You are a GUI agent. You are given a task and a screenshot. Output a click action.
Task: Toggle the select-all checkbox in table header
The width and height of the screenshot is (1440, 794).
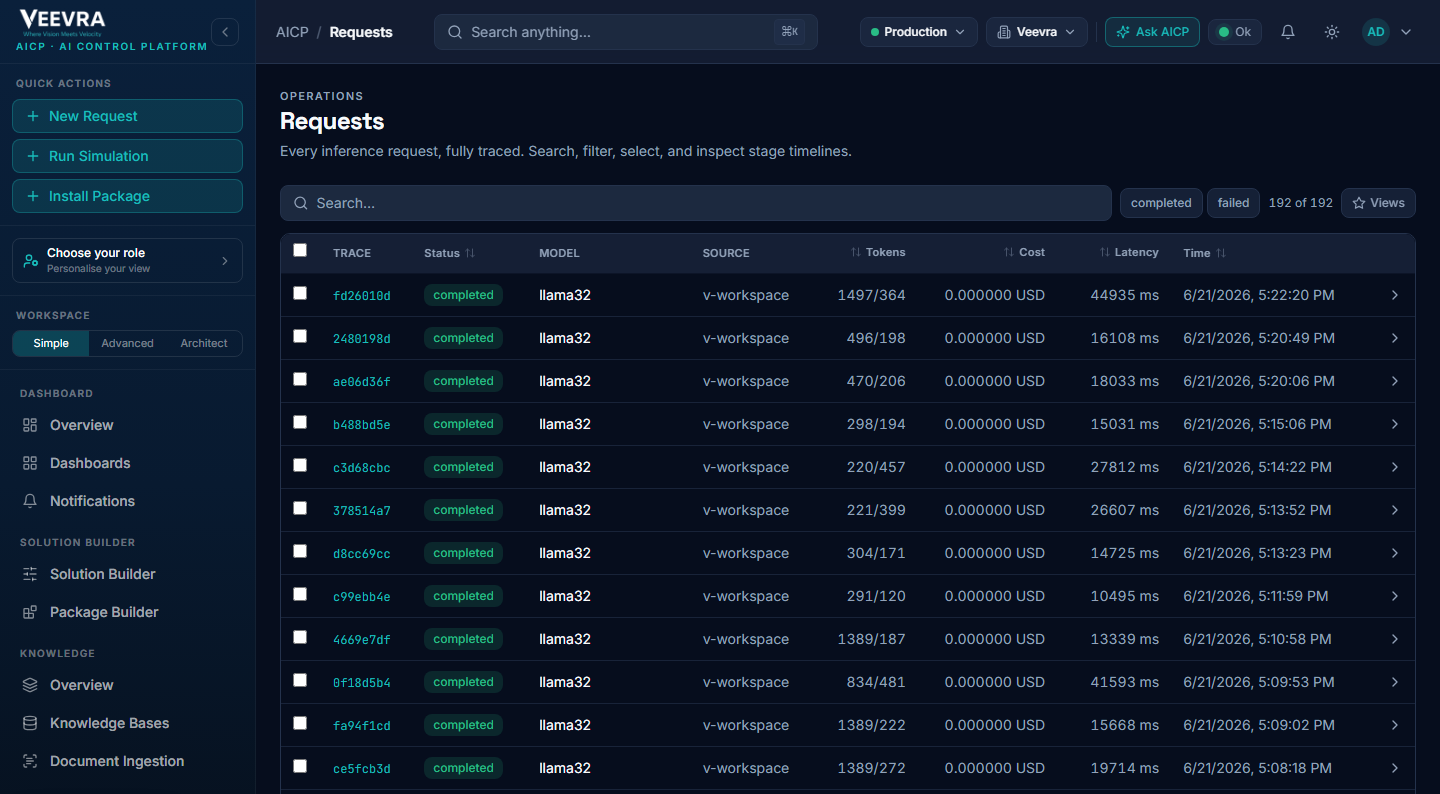(x=300, y=250)
